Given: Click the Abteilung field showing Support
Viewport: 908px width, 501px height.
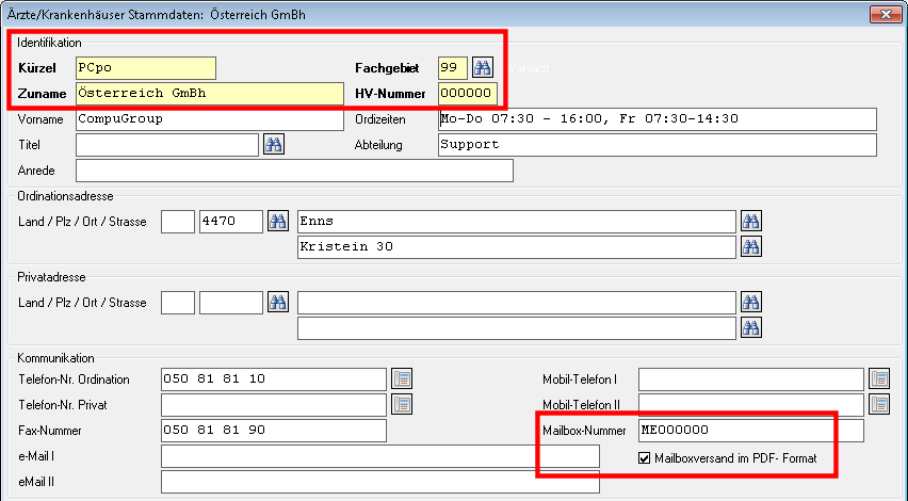Looking at the screenshot, I should (x=657, y=145).
